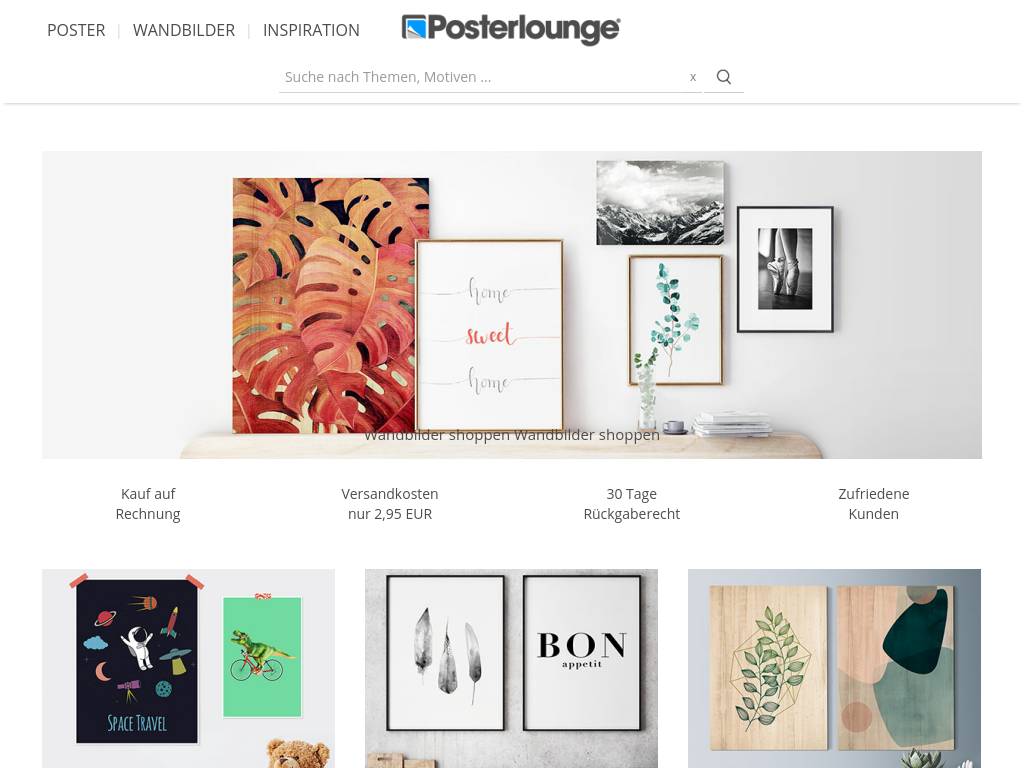Click "Zufriedene Kunden" info text
Image resolution: width=1024 pixels, height=768 pixels.
(x=874, y=504)
